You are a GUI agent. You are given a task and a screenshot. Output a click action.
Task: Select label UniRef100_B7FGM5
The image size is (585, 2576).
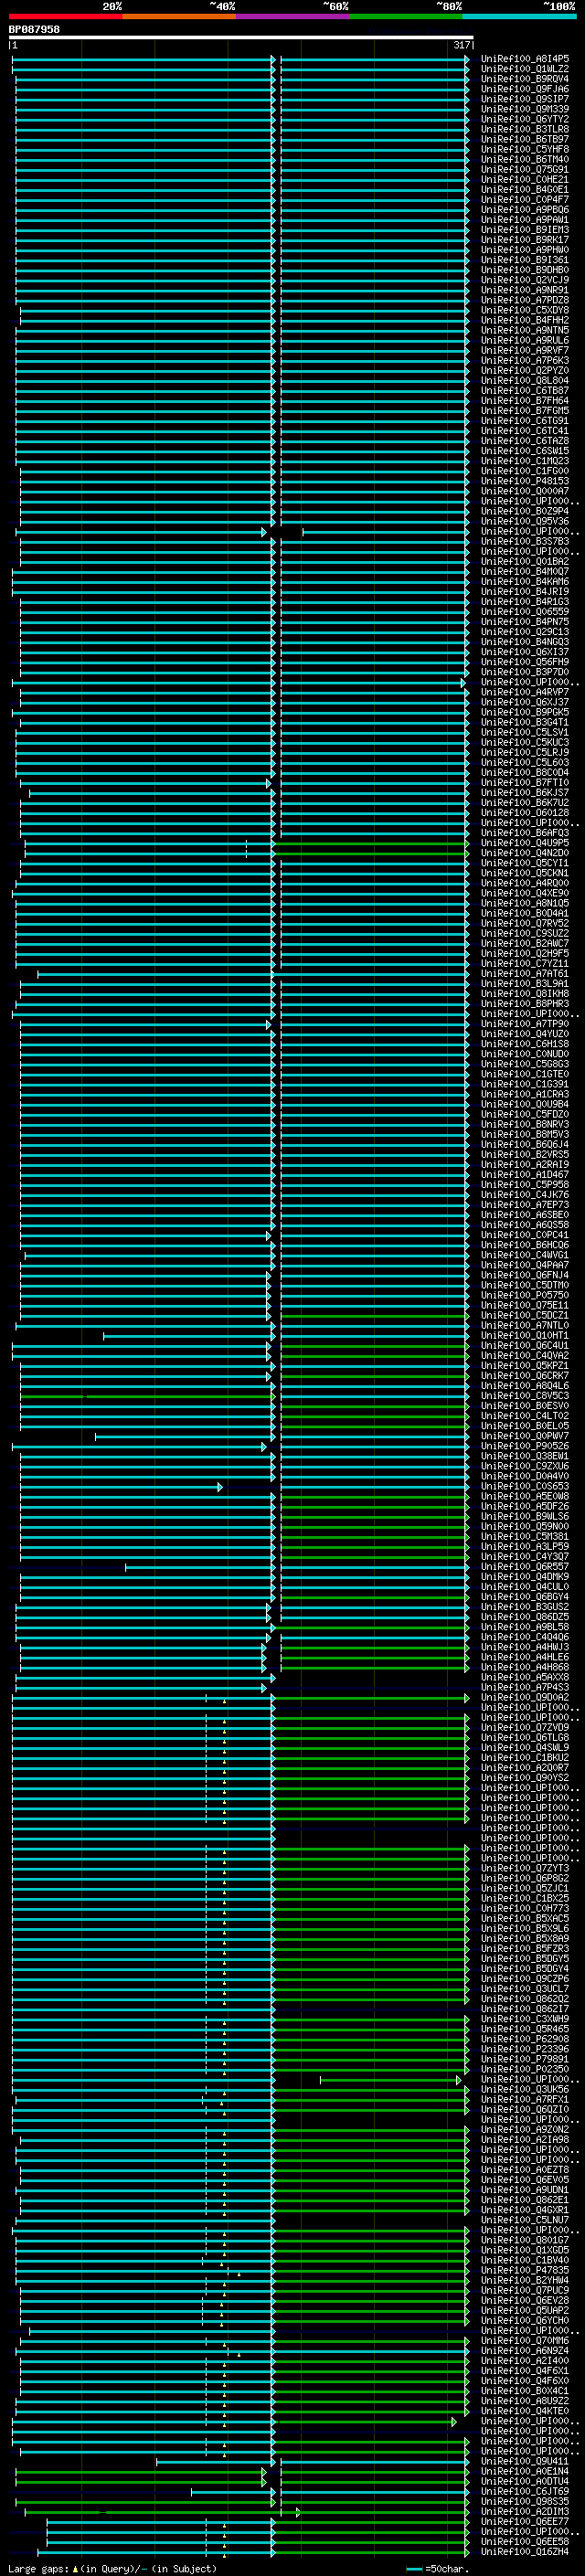pyautogui.click(x=525, y=411)
